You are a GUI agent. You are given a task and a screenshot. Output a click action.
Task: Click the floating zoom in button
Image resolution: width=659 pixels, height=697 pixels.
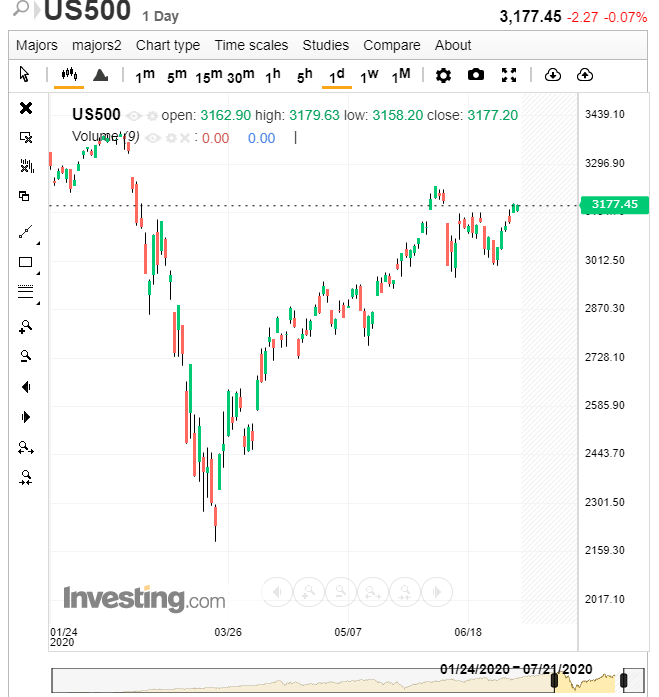(309, 592)
